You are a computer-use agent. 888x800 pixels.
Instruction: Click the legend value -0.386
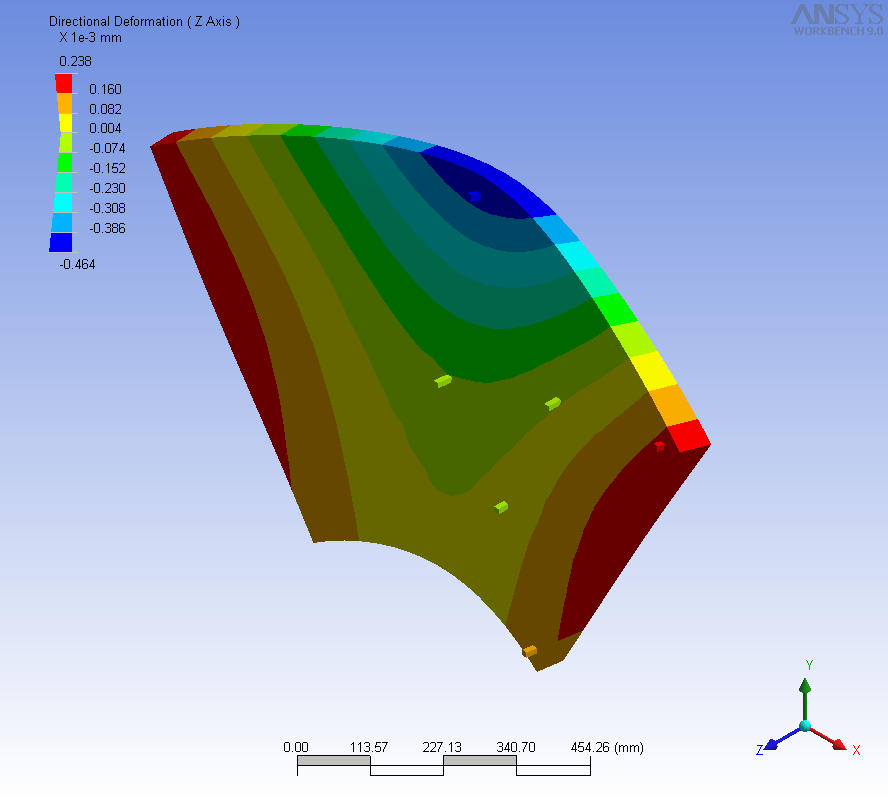108,228
